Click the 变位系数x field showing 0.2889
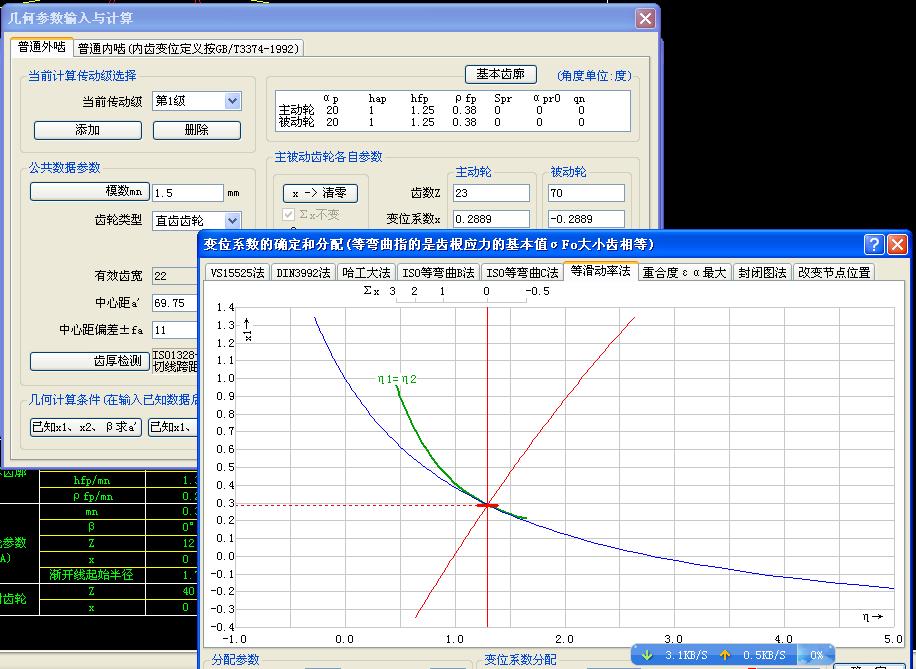916x669 pixels. [x=491, y=219]
